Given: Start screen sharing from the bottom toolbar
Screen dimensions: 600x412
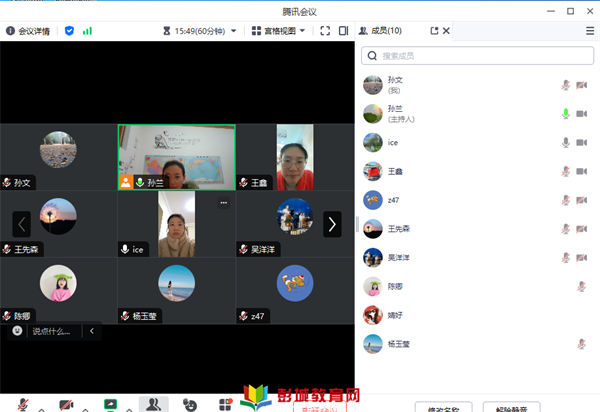Looking at the screenshot, I should (x=111, y=404).
